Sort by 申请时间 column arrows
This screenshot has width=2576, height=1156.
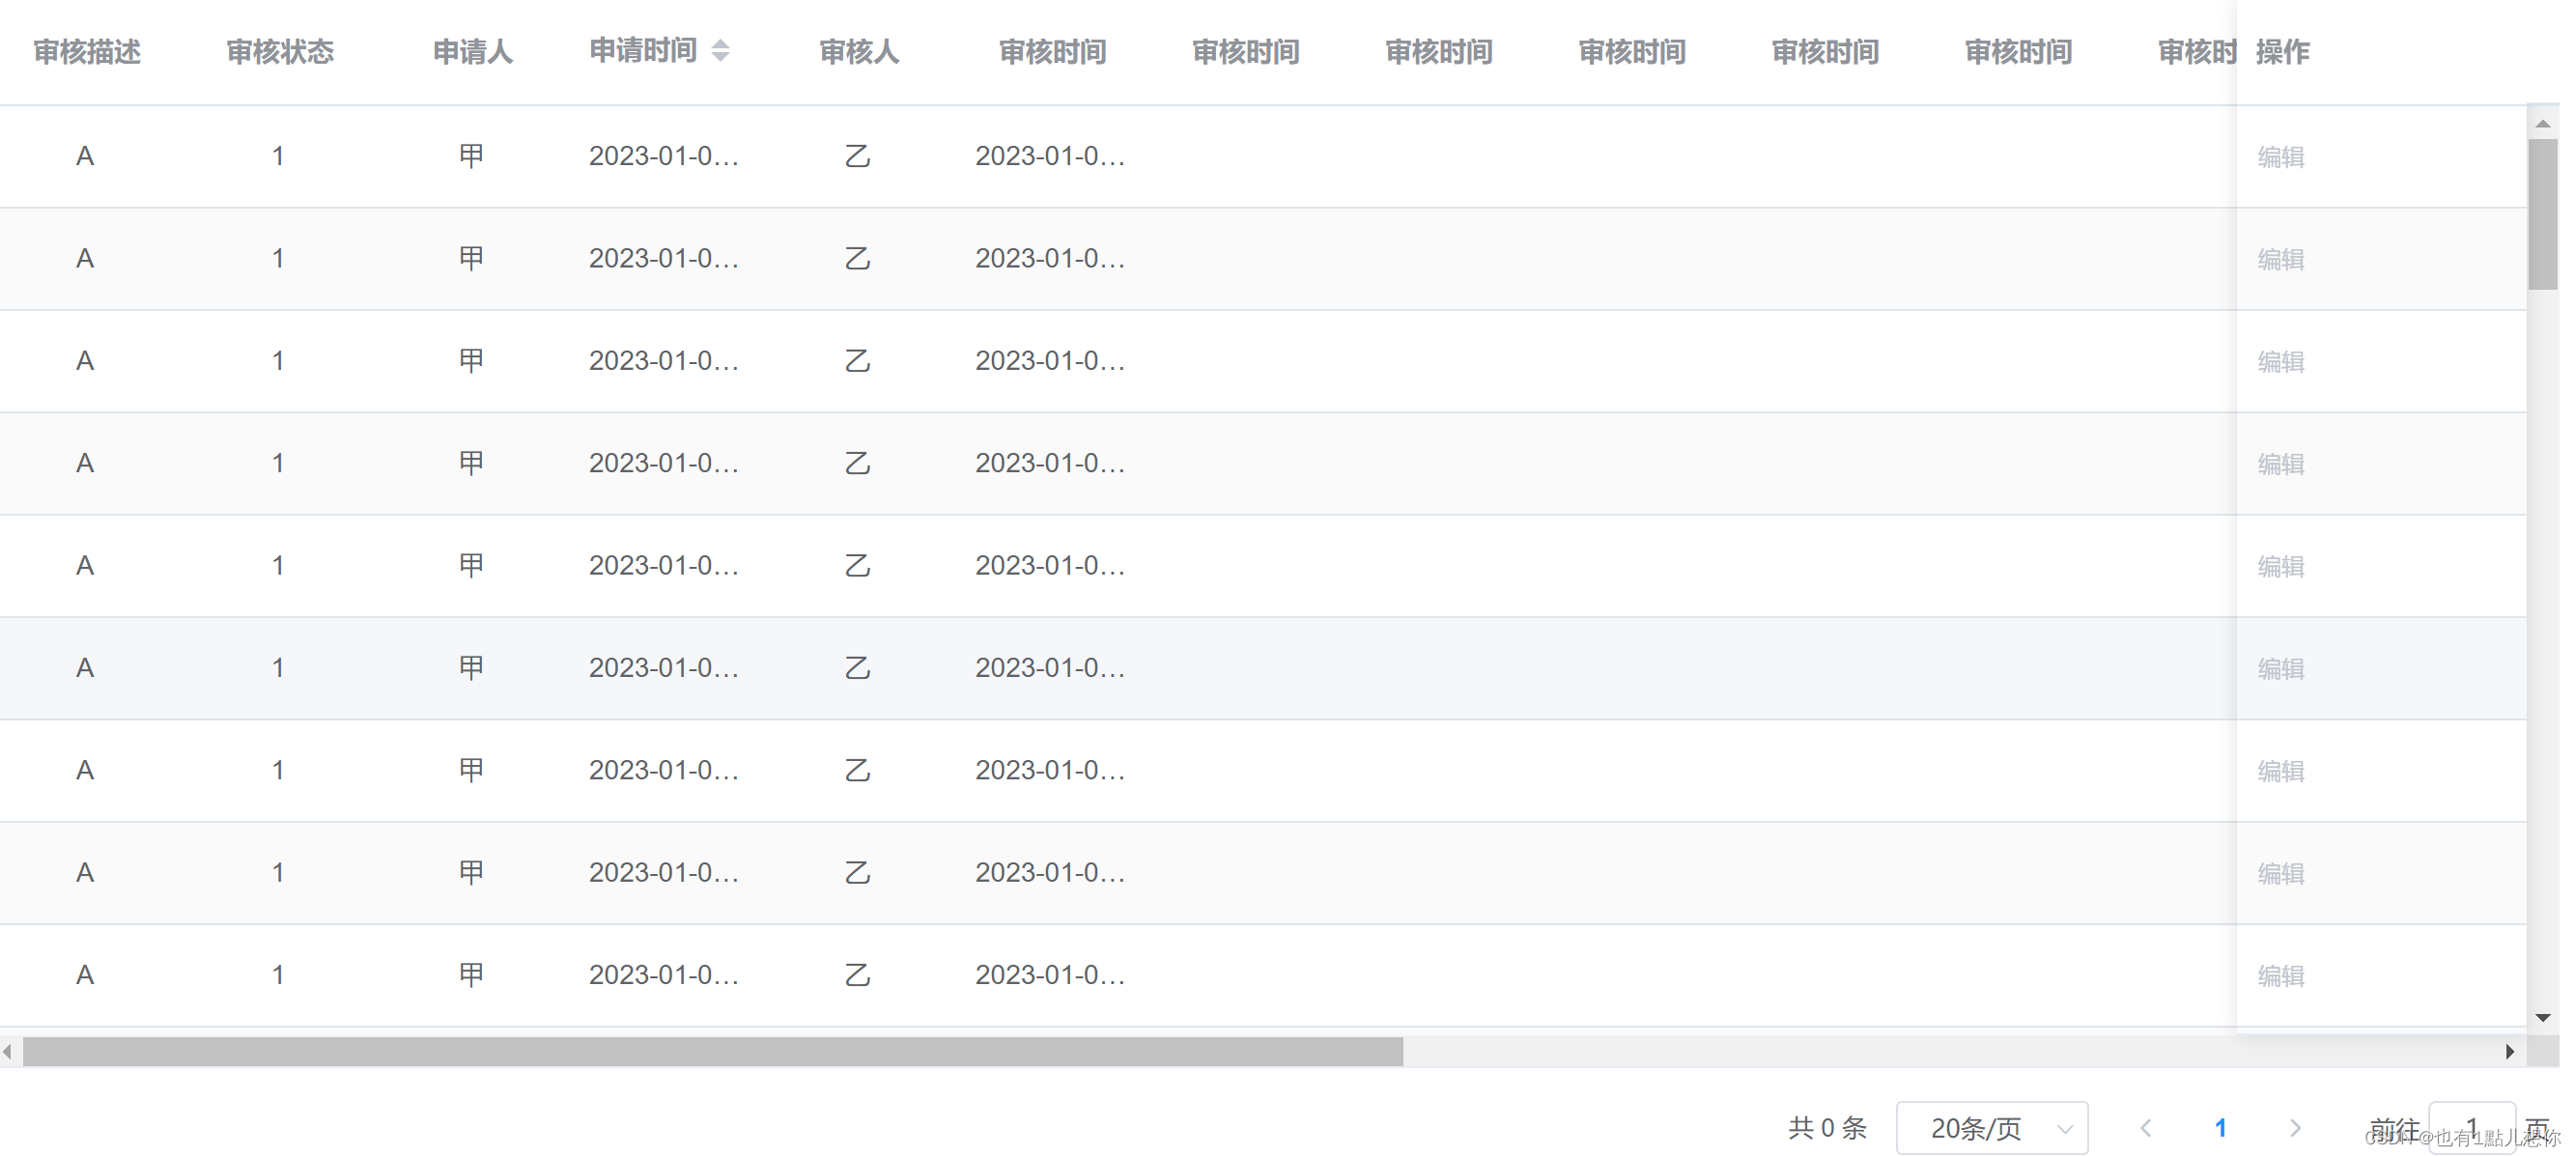(x=720, y=50)
